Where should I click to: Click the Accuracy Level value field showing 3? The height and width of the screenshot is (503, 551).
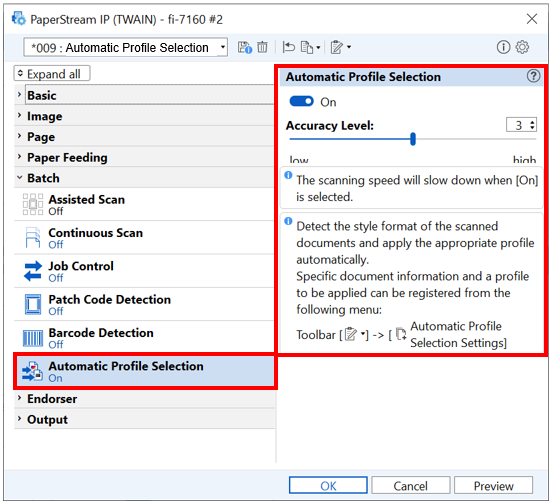pos(518,125)
